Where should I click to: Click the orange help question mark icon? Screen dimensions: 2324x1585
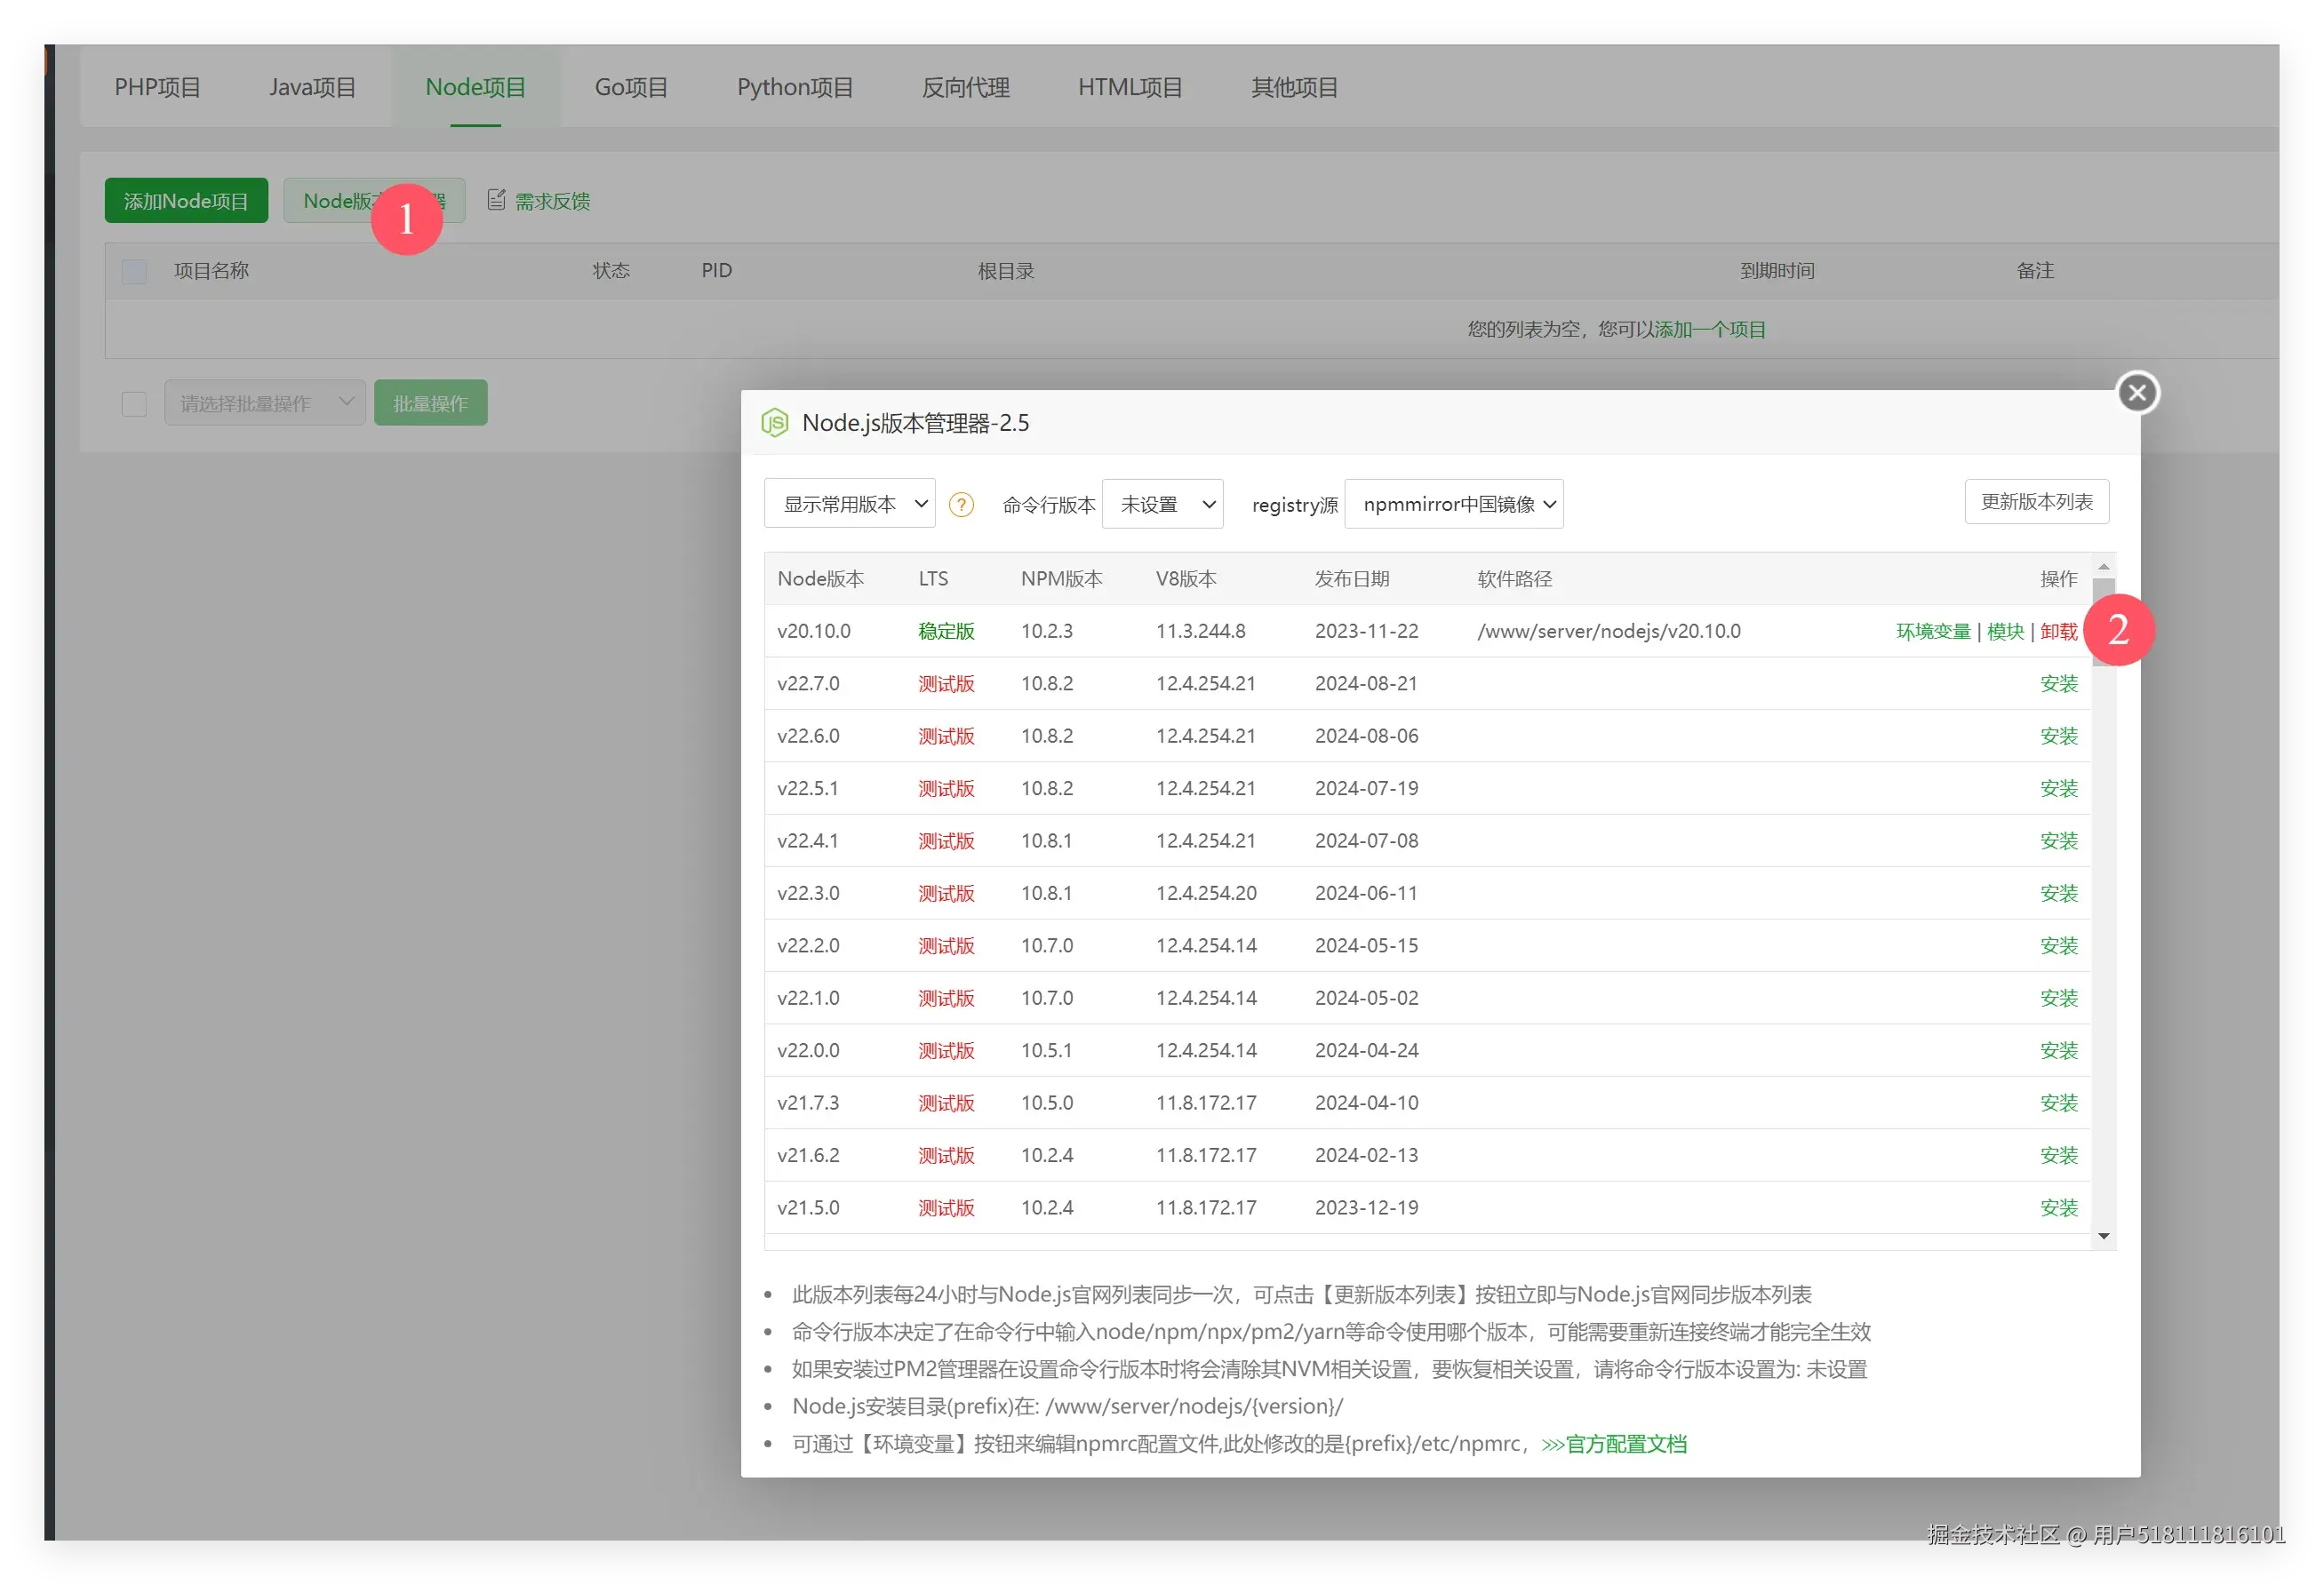click(961, 505)
